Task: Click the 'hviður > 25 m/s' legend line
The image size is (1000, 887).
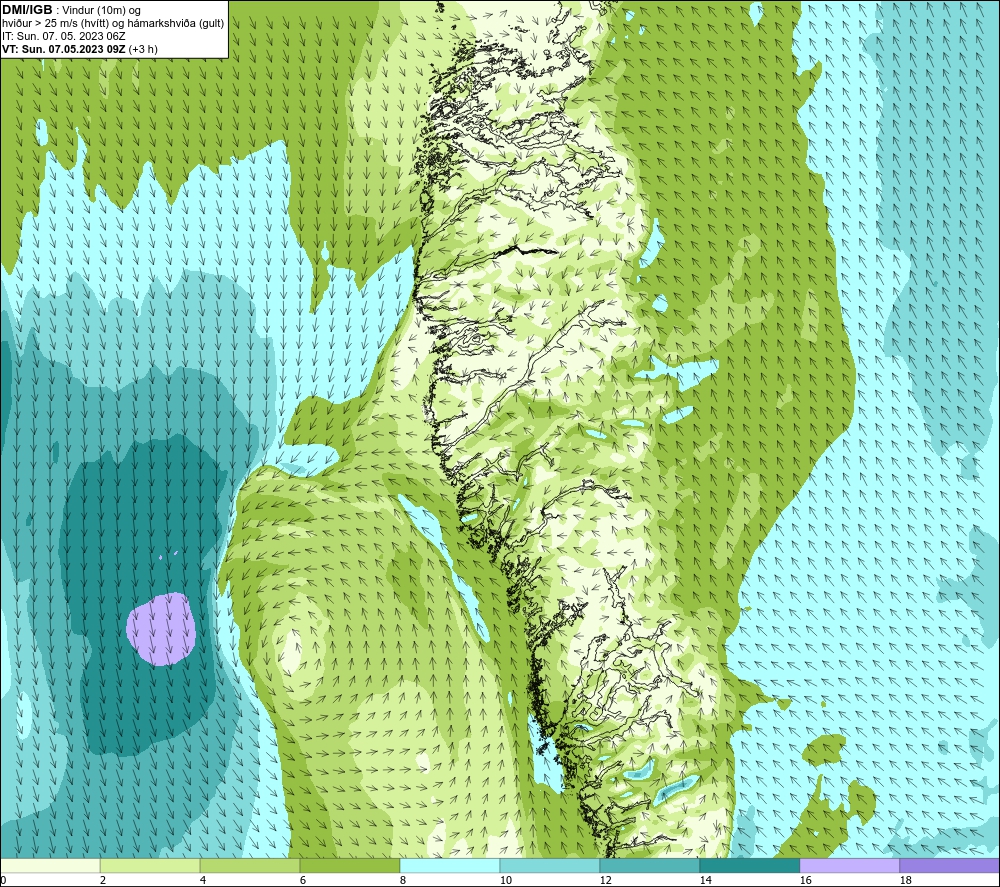Action: pos(113,24)
